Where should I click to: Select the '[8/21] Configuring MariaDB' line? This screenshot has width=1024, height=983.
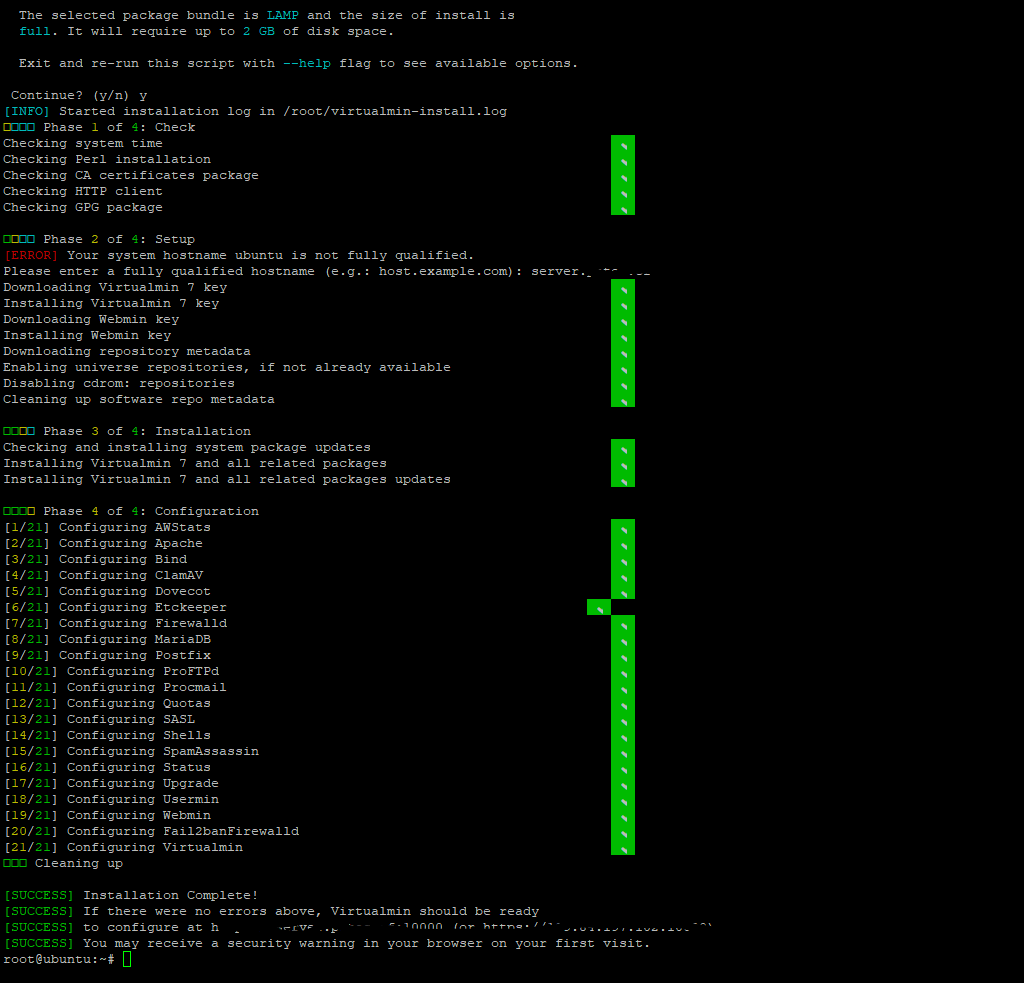point(107,639)
